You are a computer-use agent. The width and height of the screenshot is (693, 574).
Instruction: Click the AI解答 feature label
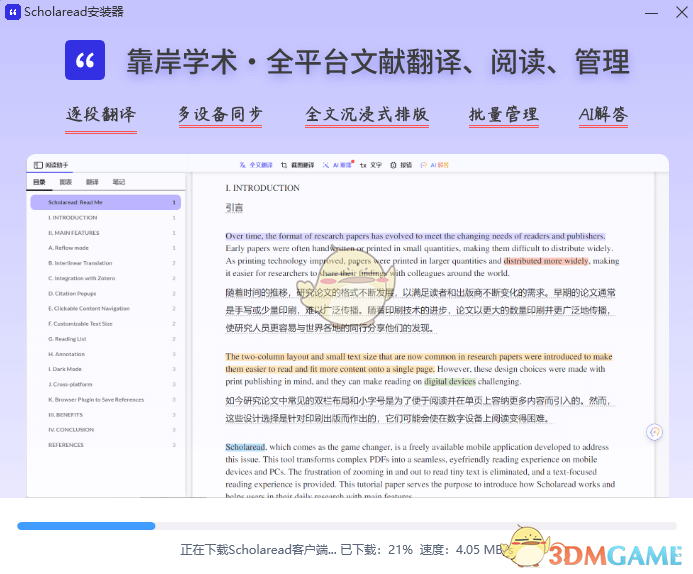603,114
